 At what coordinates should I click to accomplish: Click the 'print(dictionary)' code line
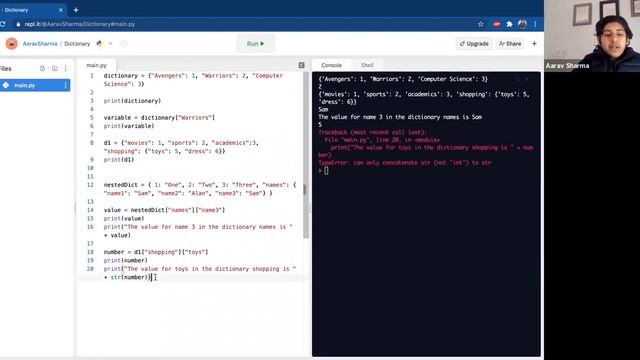pyautogui.click(x=132, y=101)
